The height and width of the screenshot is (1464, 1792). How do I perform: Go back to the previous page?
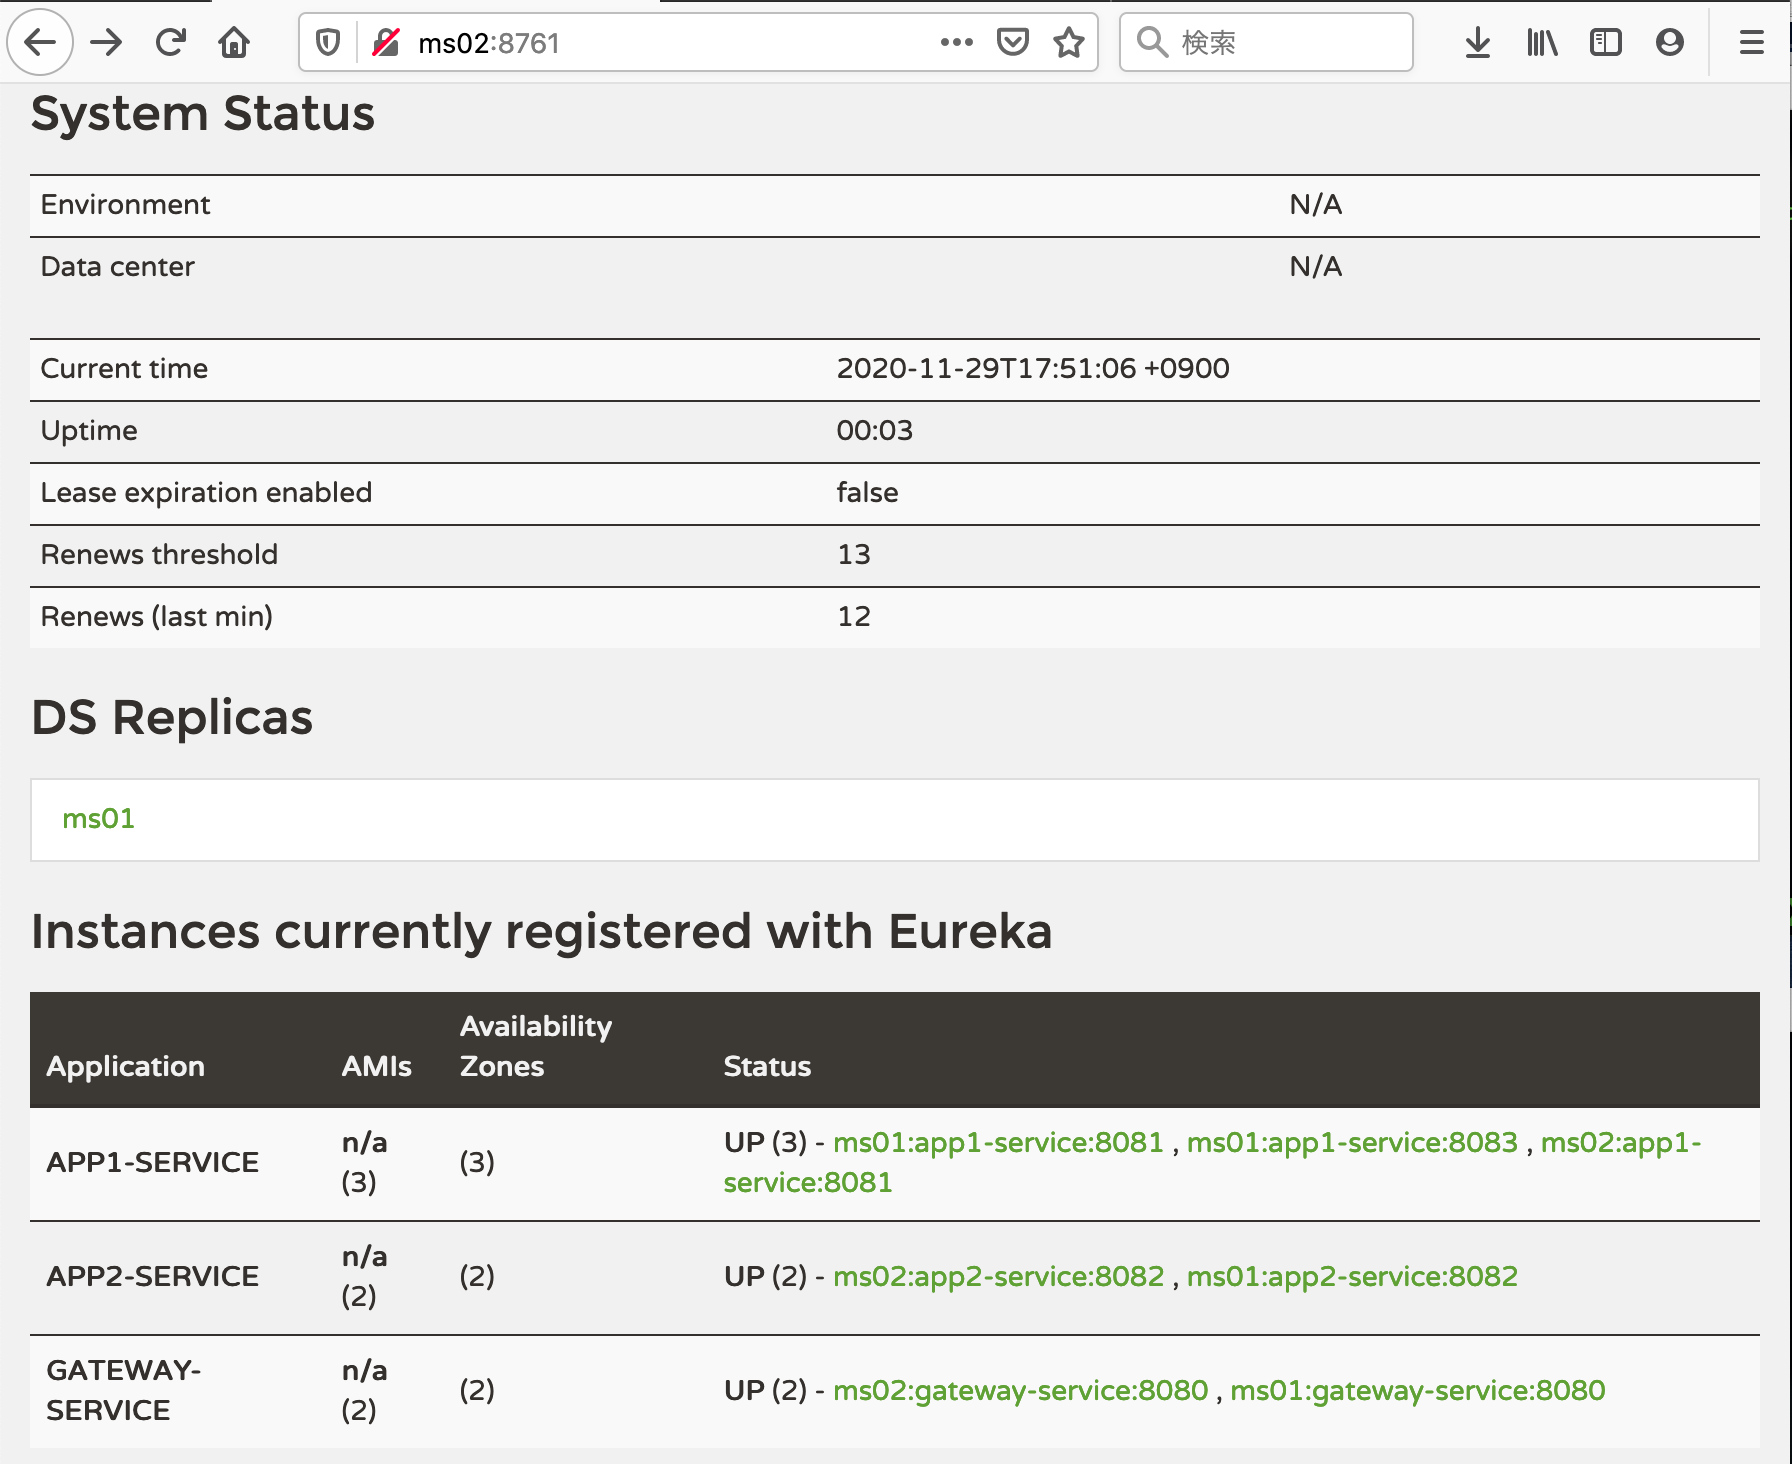[x=40, y=42]
